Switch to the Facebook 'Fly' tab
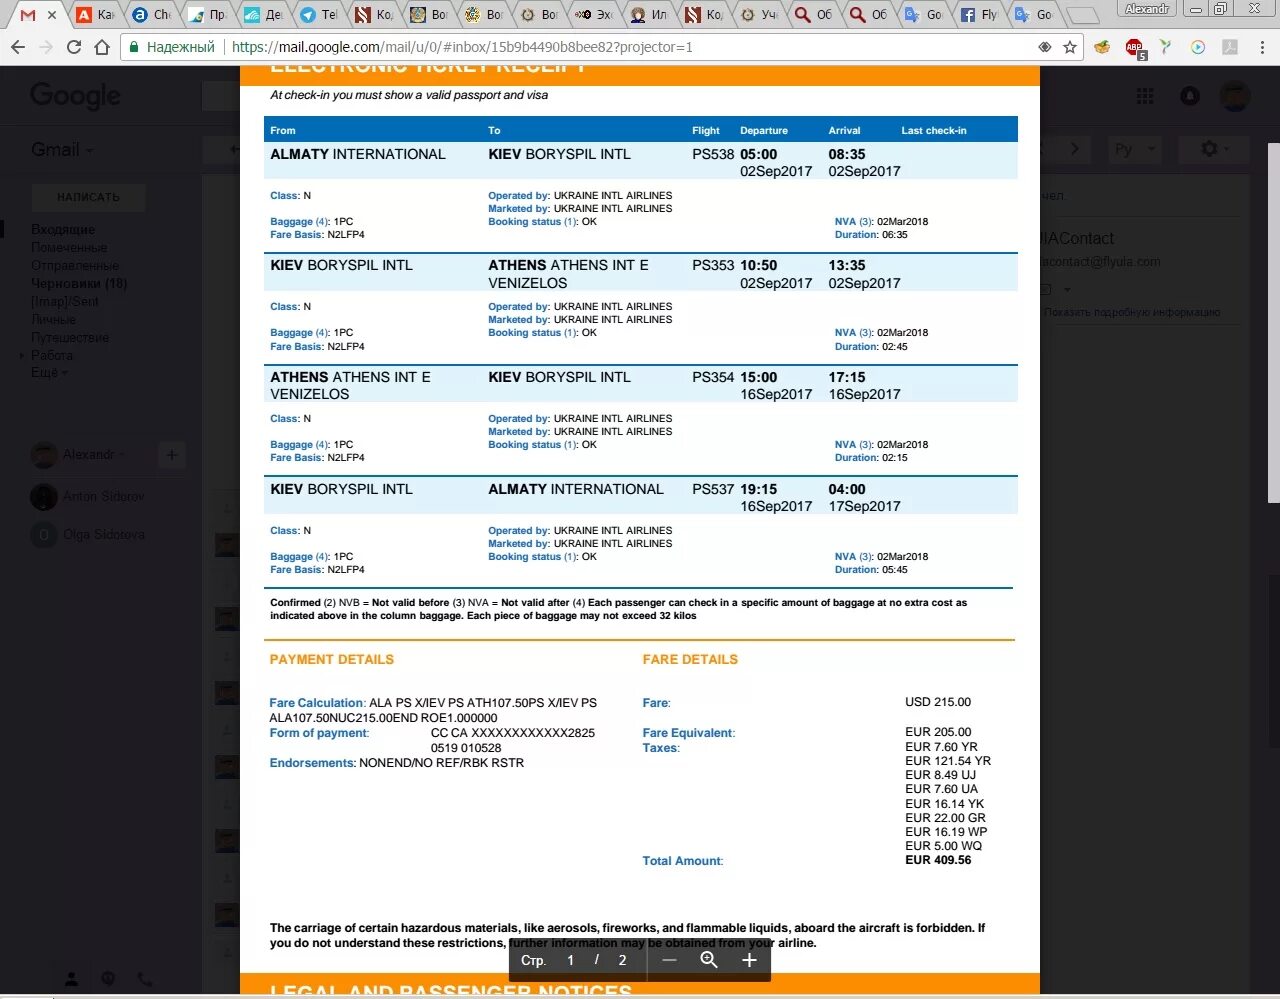1280x999 pixels. tap(979, 15)
